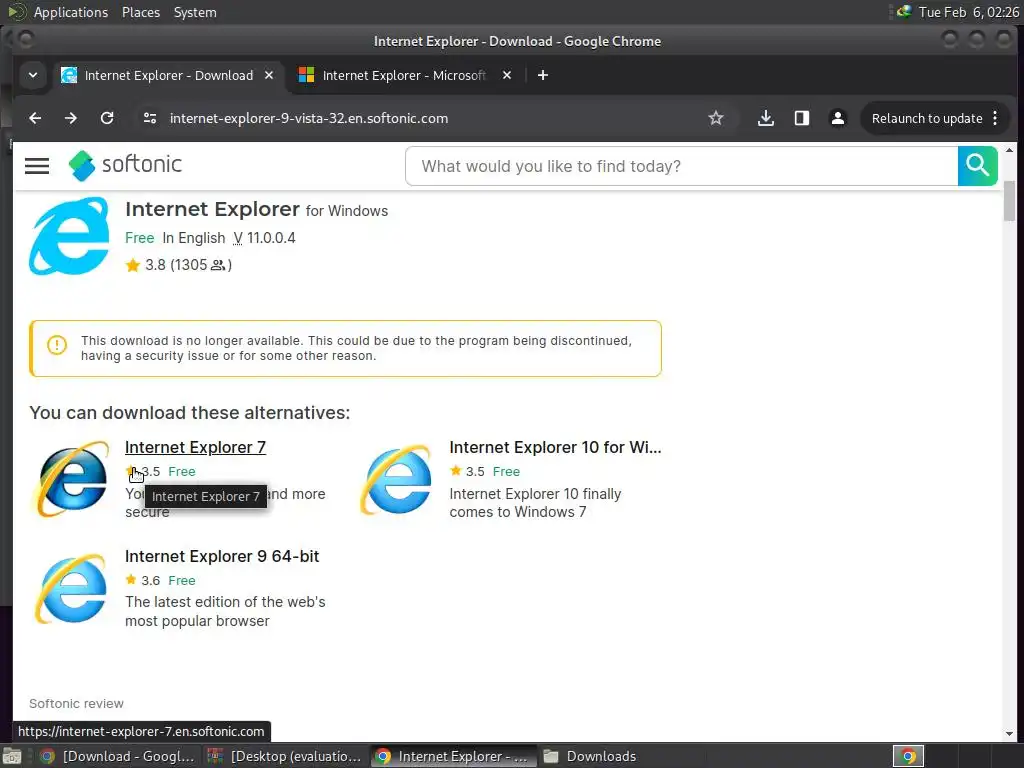Bookmark this page with the star icon
This screenshot has height=768, width=1024.
coord(716,118)
